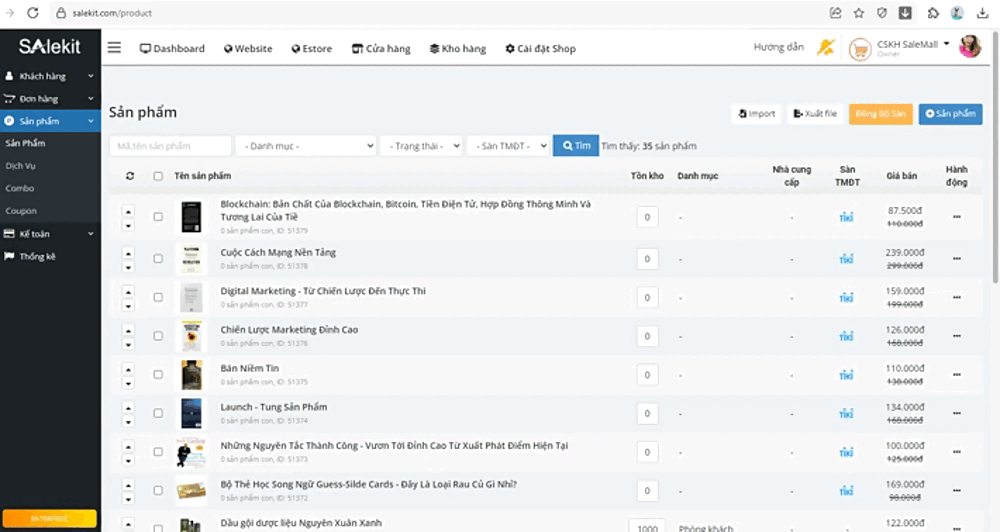This screenshot has width=1000, height=532.
Task: Bookmark this page with the star icon
Action: click(859, 13)
